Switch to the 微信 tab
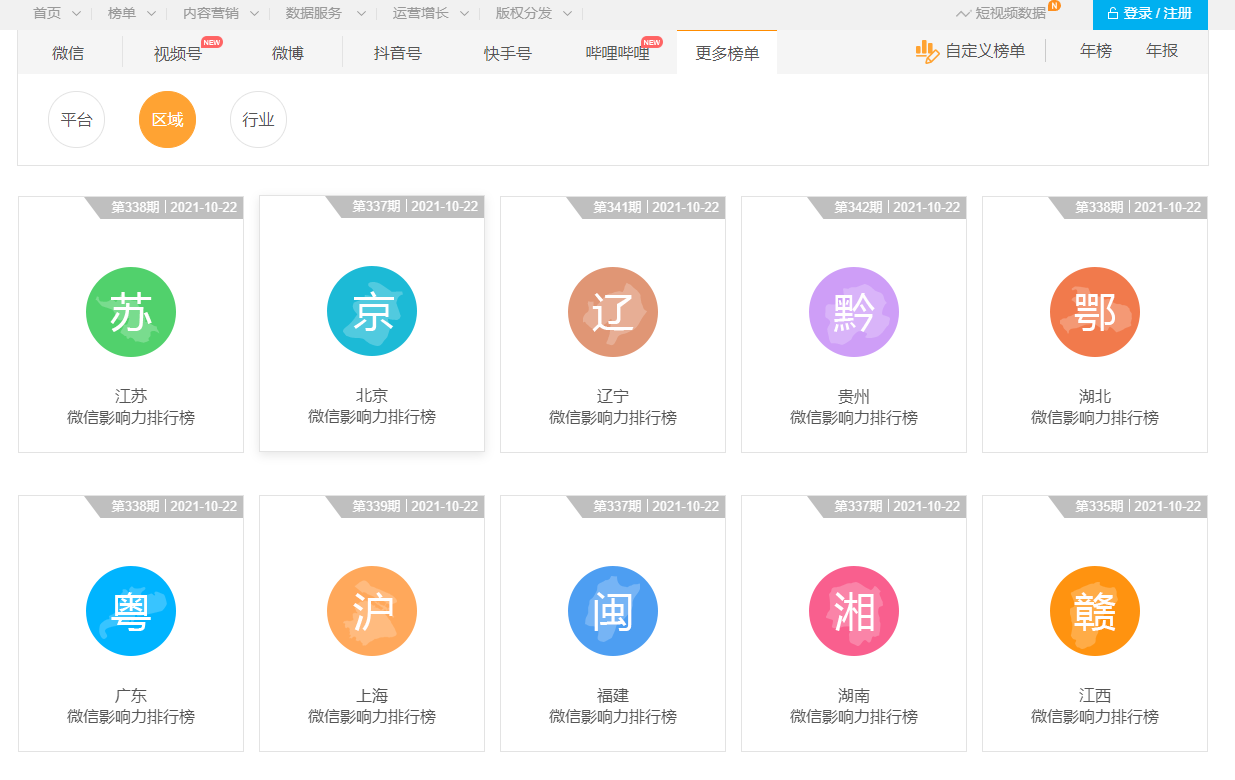Screen dimensions: 1235x780 [x=68, y=53]
